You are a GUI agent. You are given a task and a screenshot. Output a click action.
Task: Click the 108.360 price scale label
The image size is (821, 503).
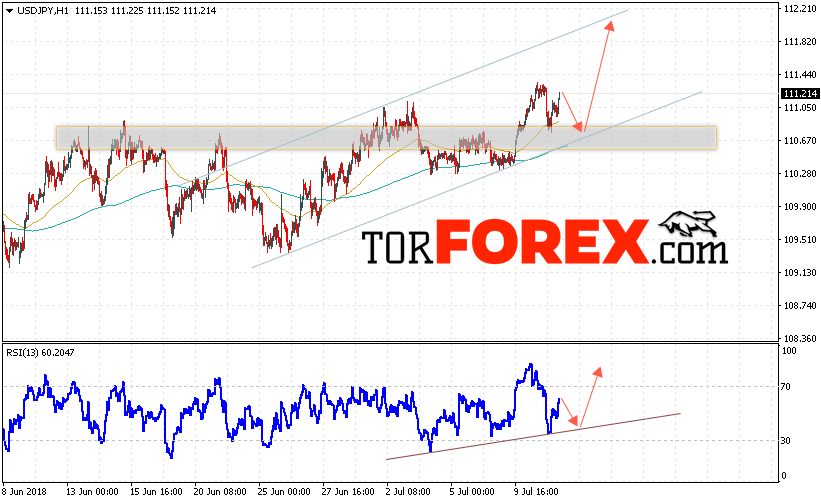tap(800, 338)
